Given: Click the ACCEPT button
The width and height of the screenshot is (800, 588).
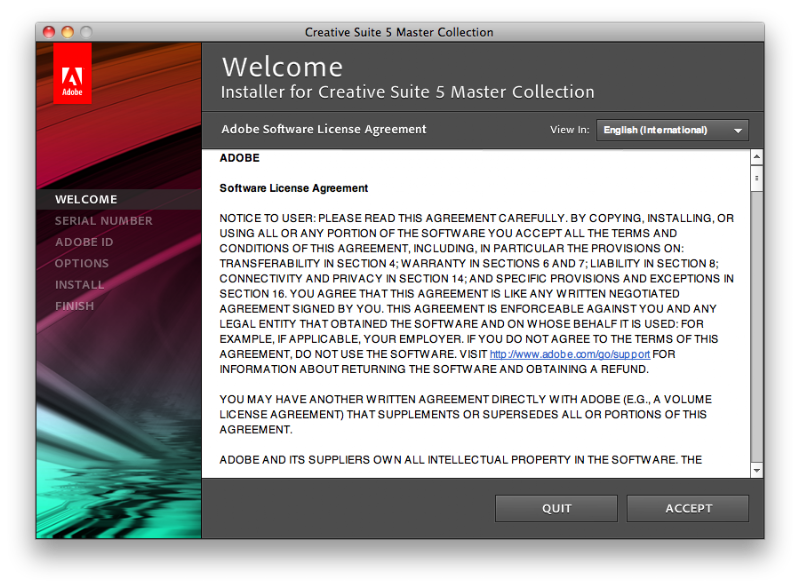Looking at the screenshot, I should click(x=687, y=508).
